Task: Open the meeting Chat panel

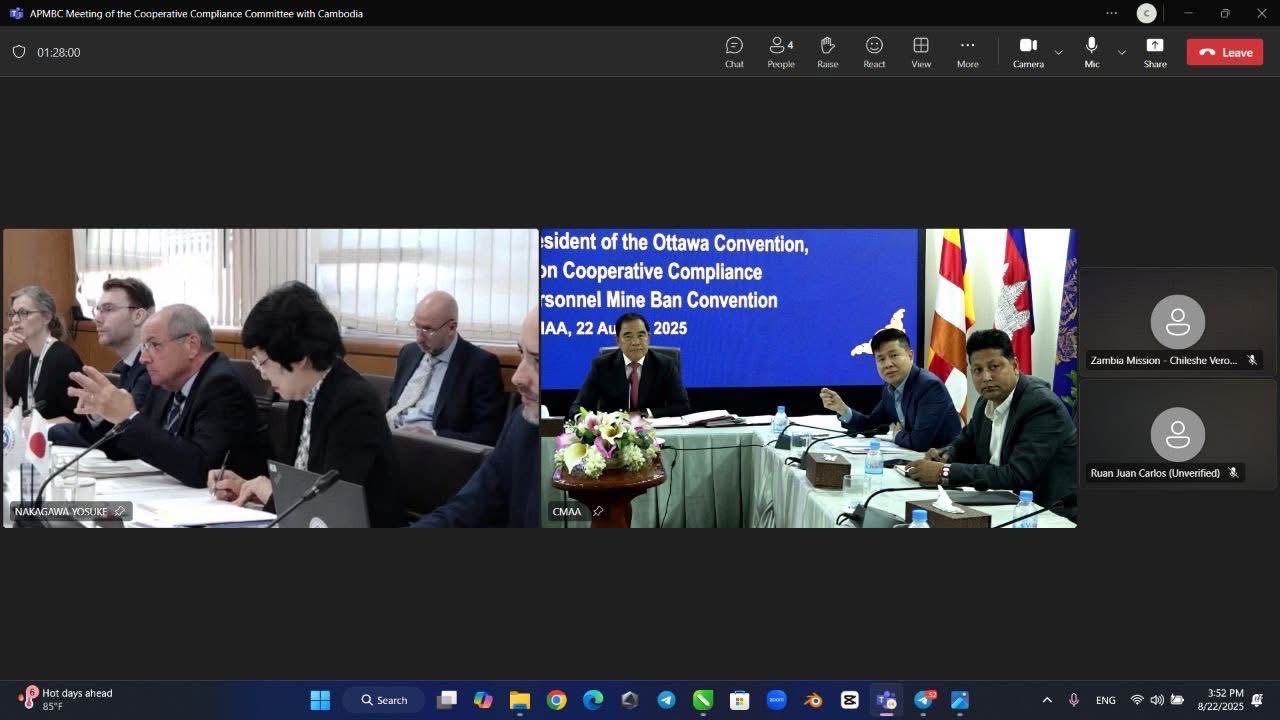Action: coord(734,52)
